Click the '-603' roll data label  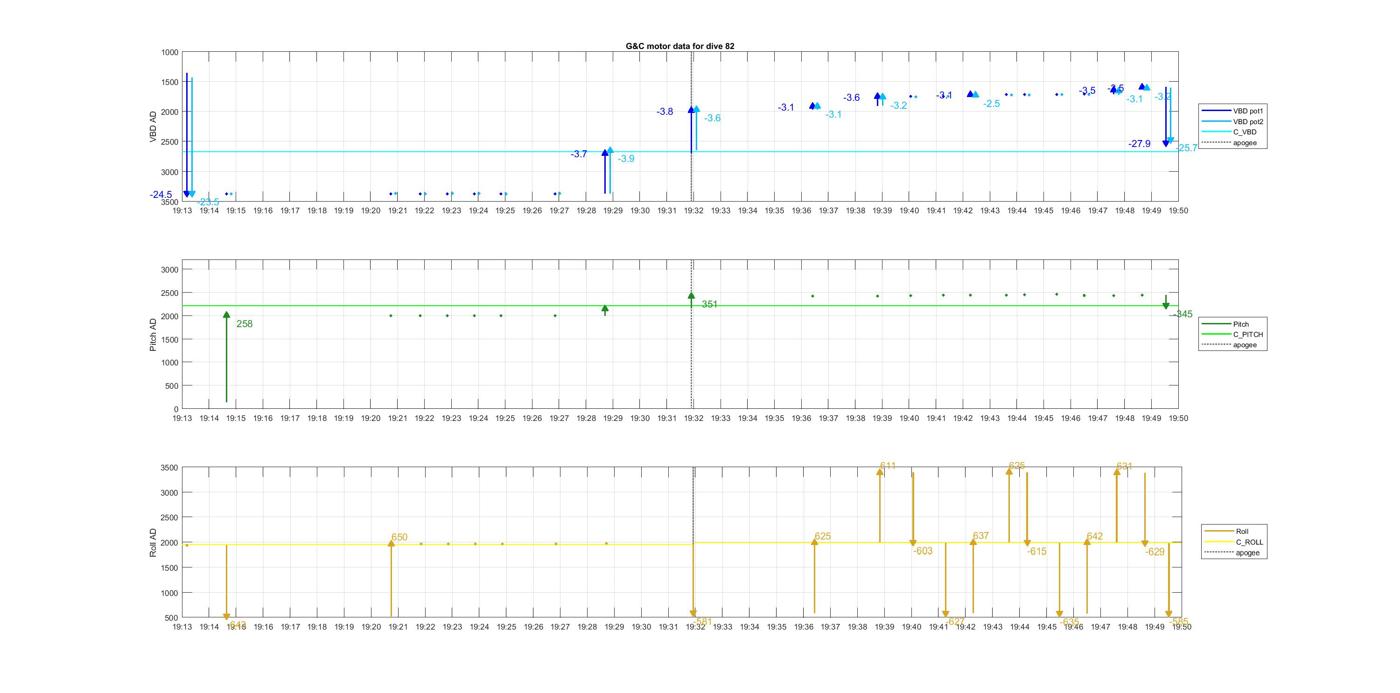pos(922,551)
